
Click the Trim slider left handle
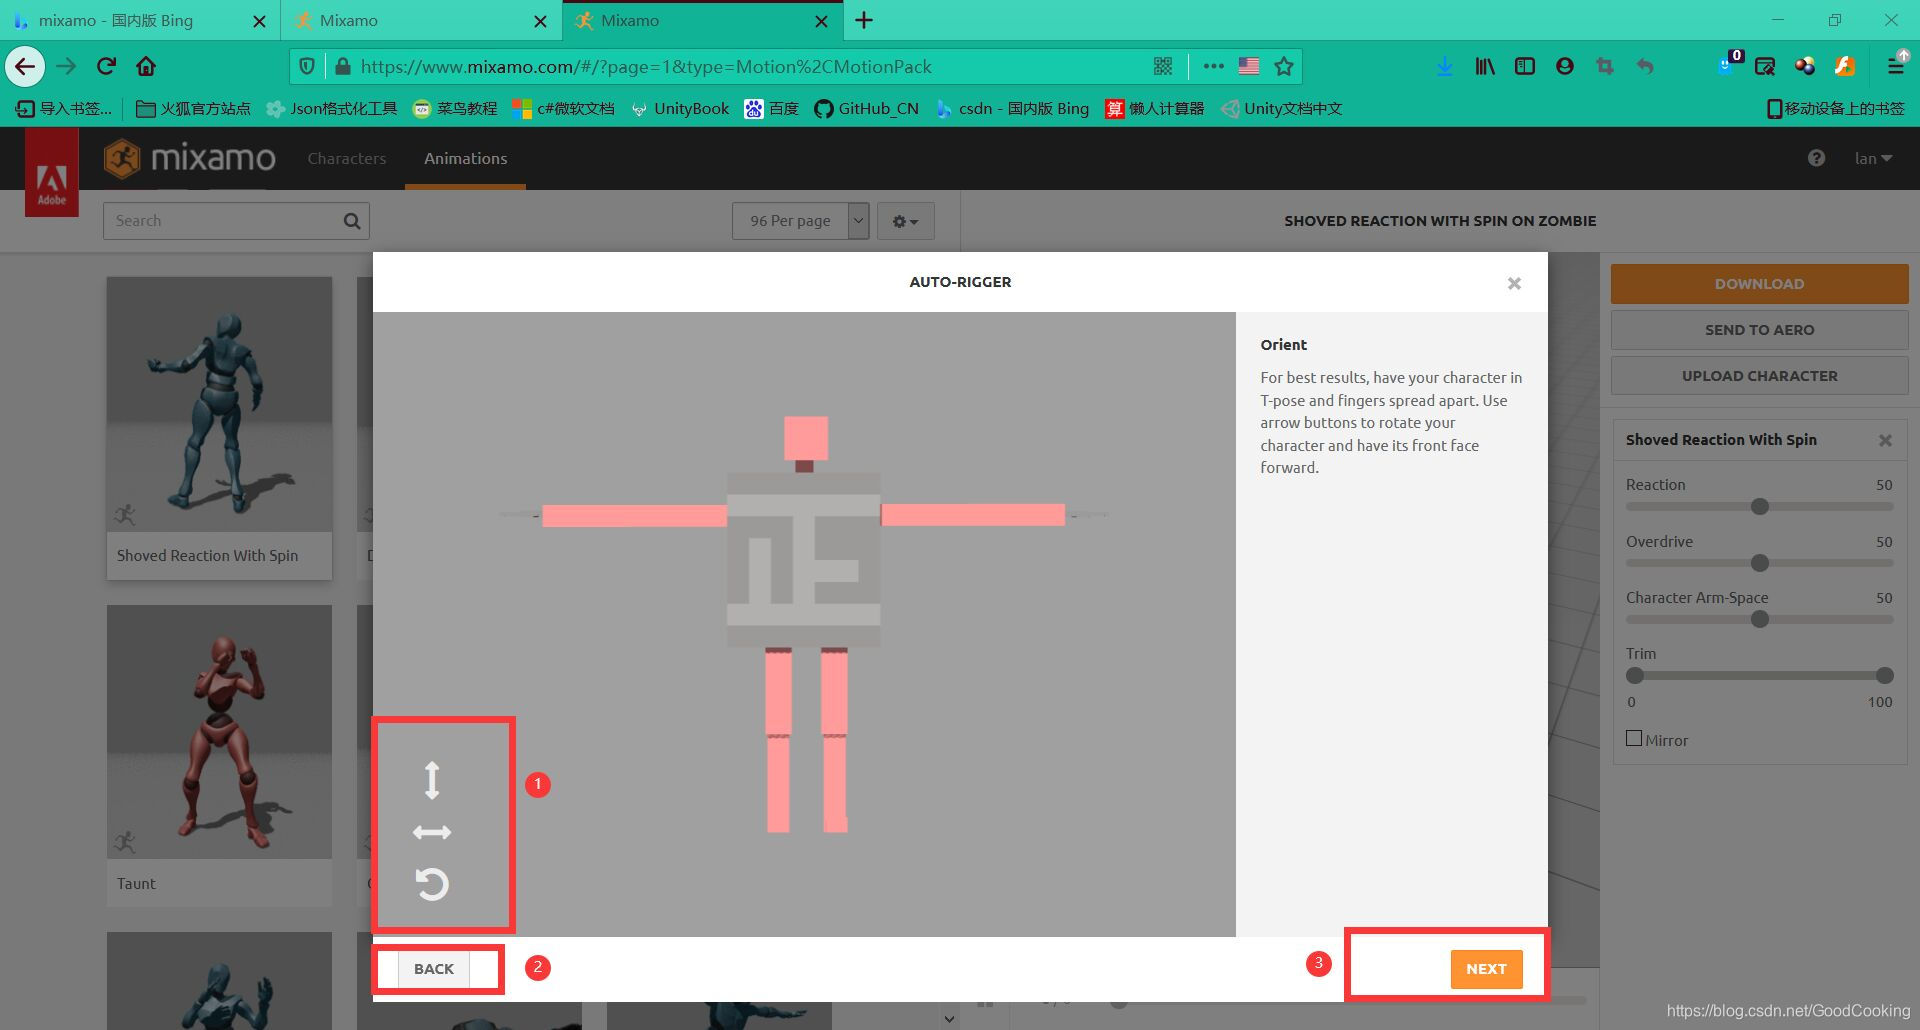pos(1635,675)
